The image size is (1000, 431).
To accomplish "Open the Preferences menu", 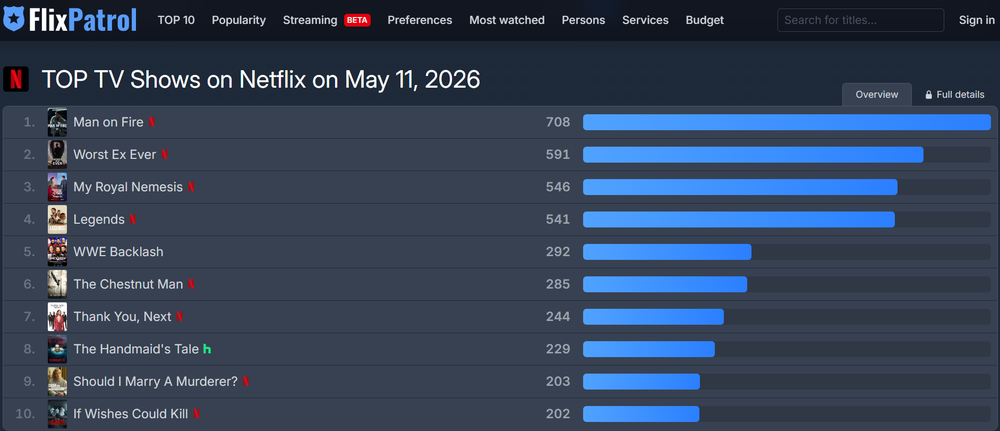I will (x=420, y=20).
